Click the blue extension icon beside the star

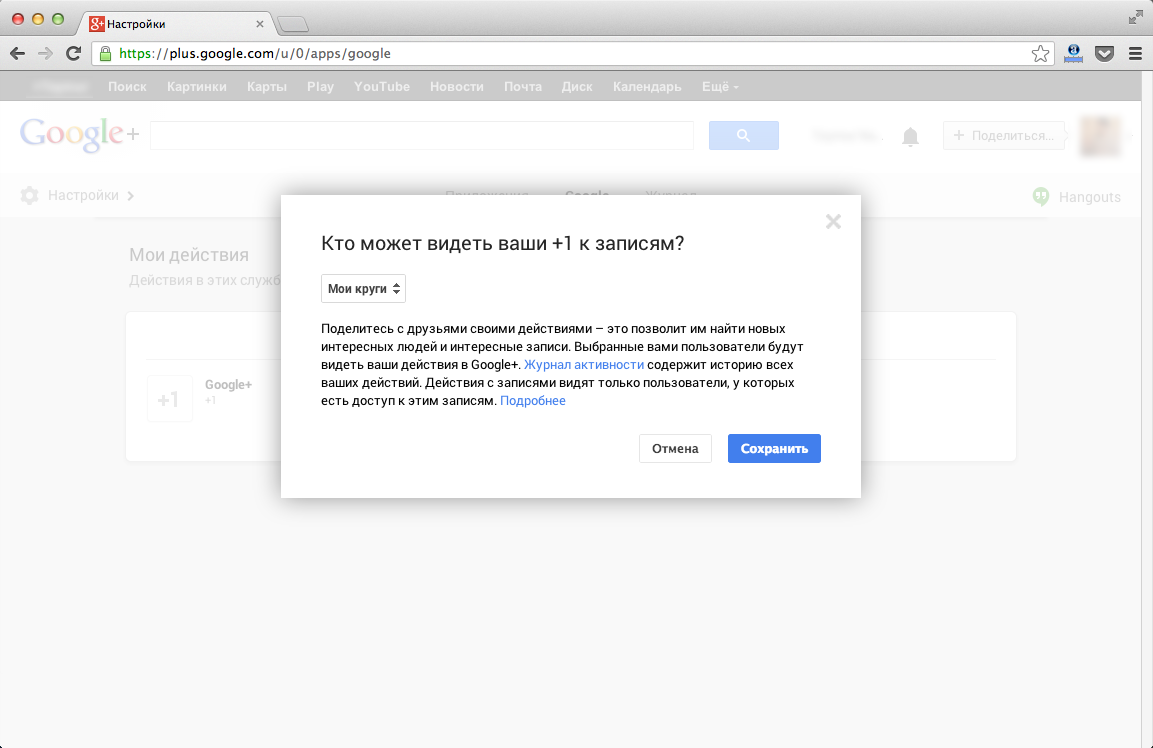pos(1074,54)
